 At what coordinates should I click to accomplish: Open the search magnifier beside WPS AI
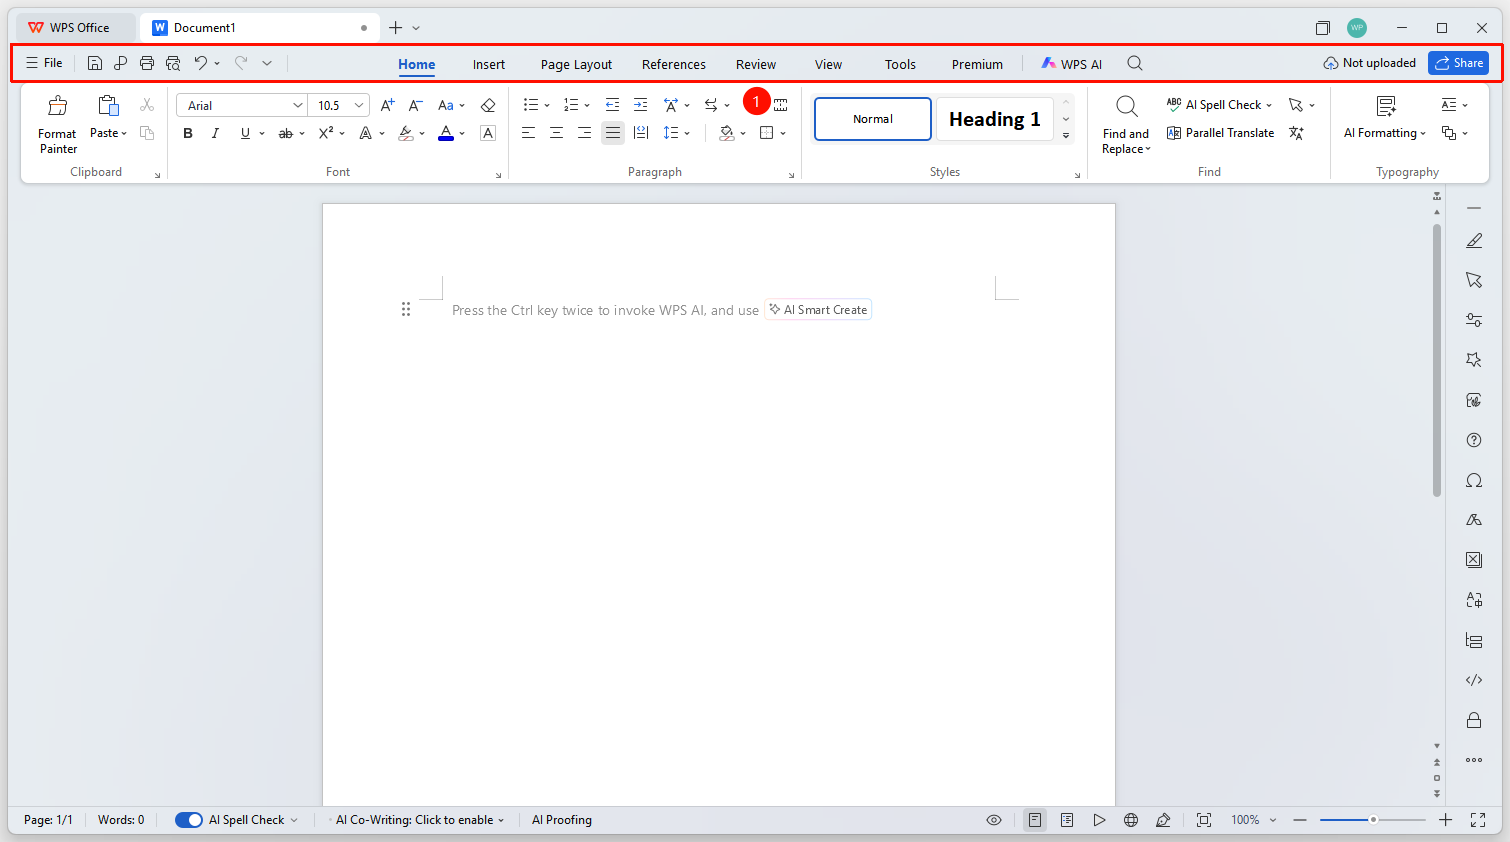pyautogui.click(x=1135, y=63)
